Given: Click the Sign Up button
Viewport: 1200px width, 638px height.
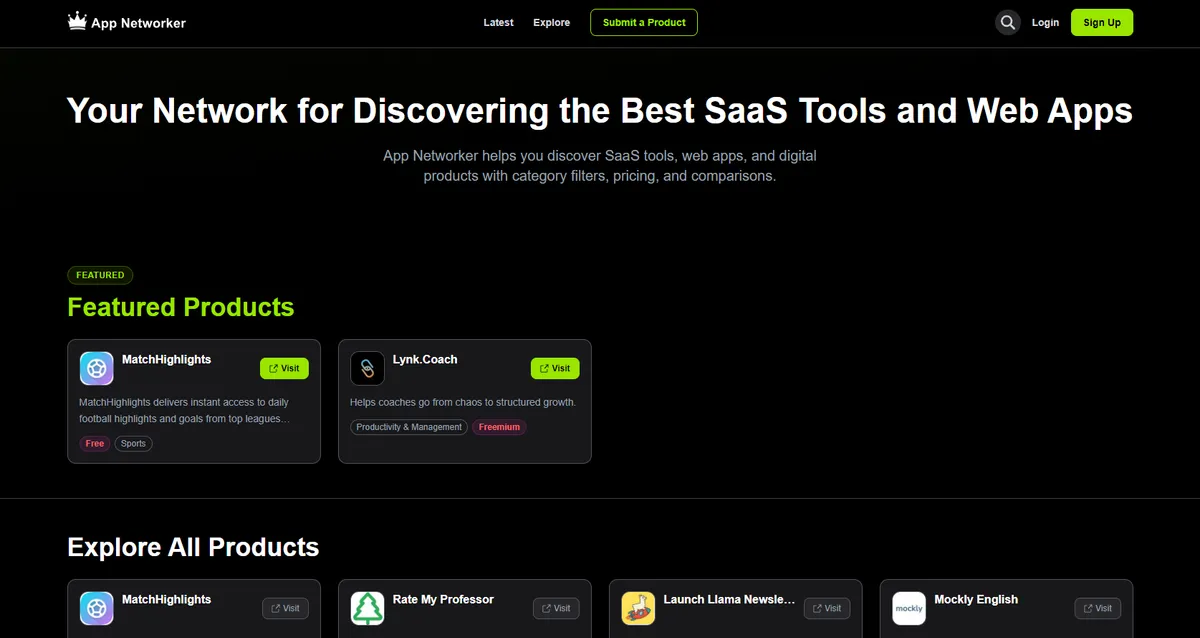Looking at the screenshot, I should click(x=1102, y=22).
